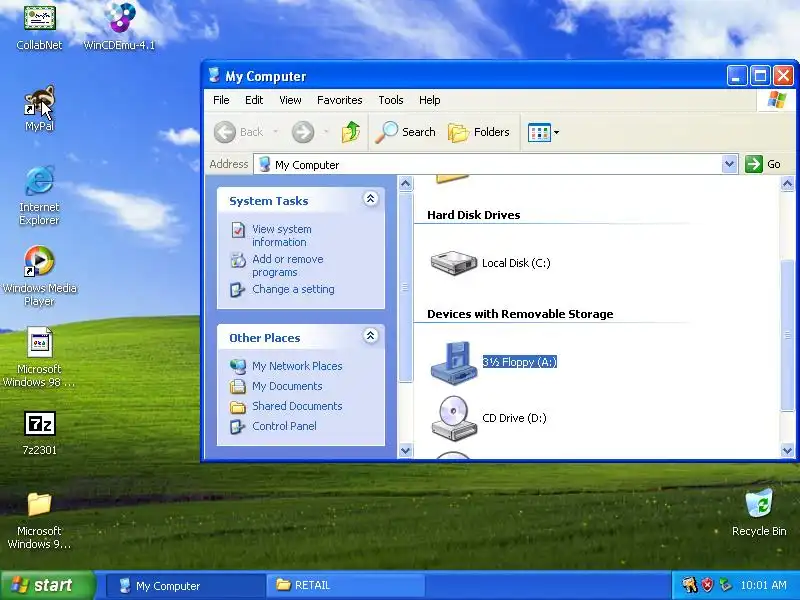Click the taskbar clock 10:01 AM

pyautogui.click(x=764, y=585)
